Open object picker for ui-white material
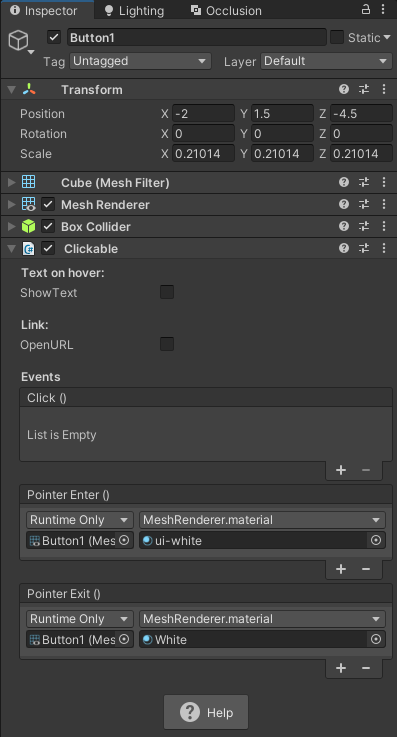 coord(376,541)
